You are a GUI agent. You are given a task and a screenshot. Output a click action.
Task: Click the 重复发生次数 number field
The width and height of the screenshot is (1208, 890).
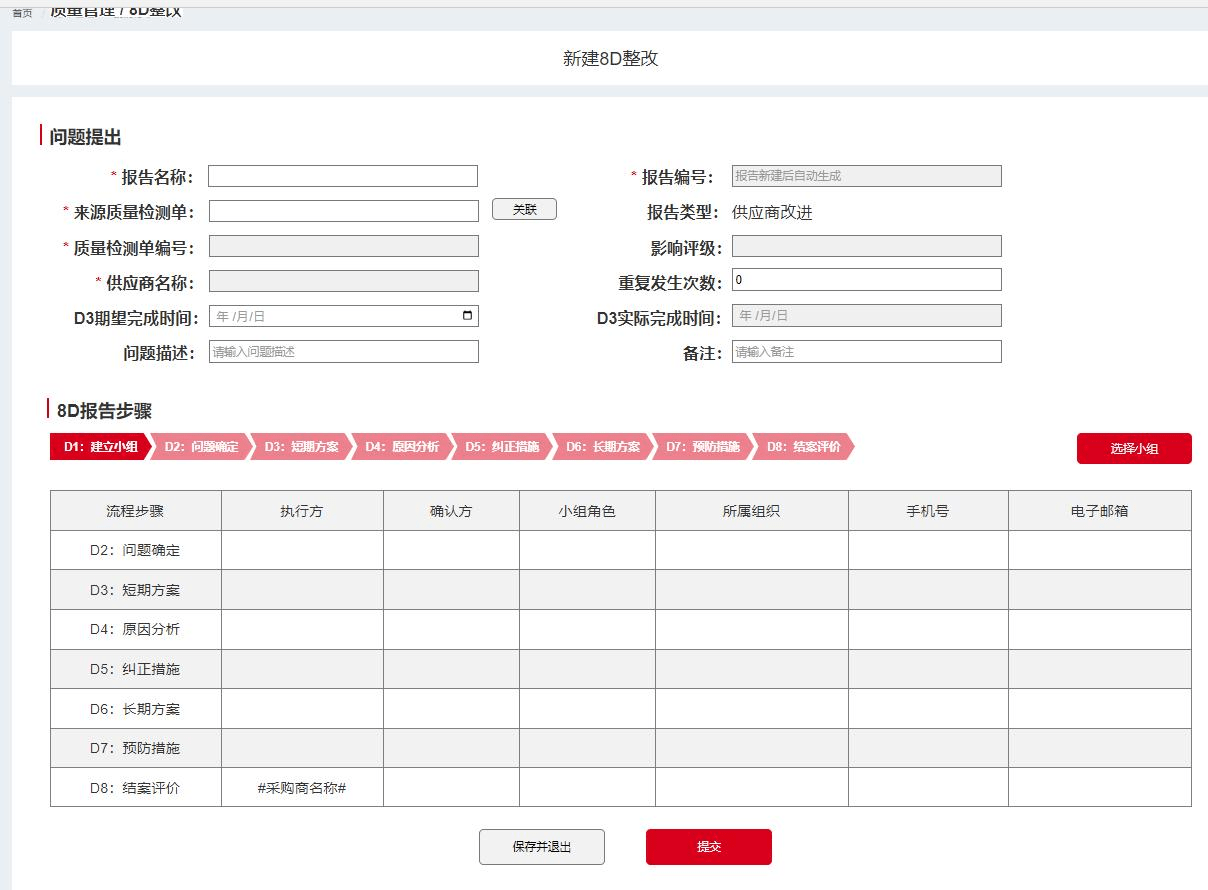pos(866,280)
